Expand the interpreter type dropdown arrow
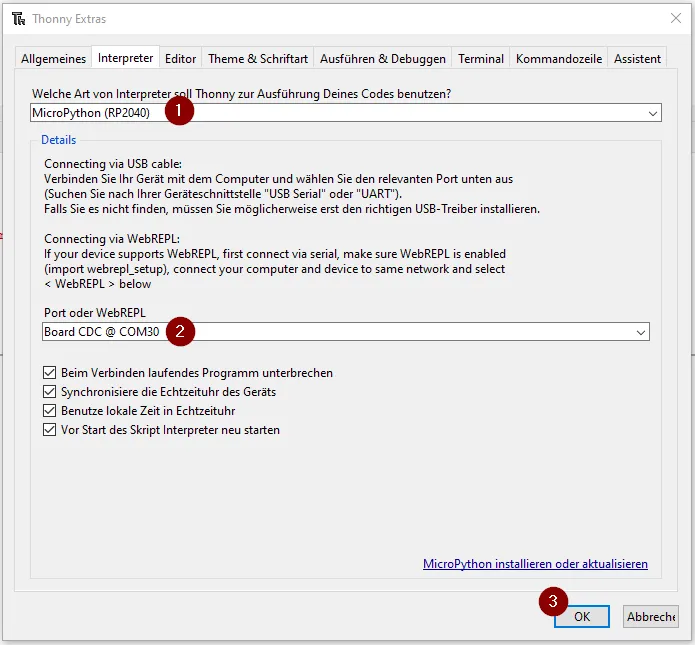695x645 pixels. coord(653,114)
